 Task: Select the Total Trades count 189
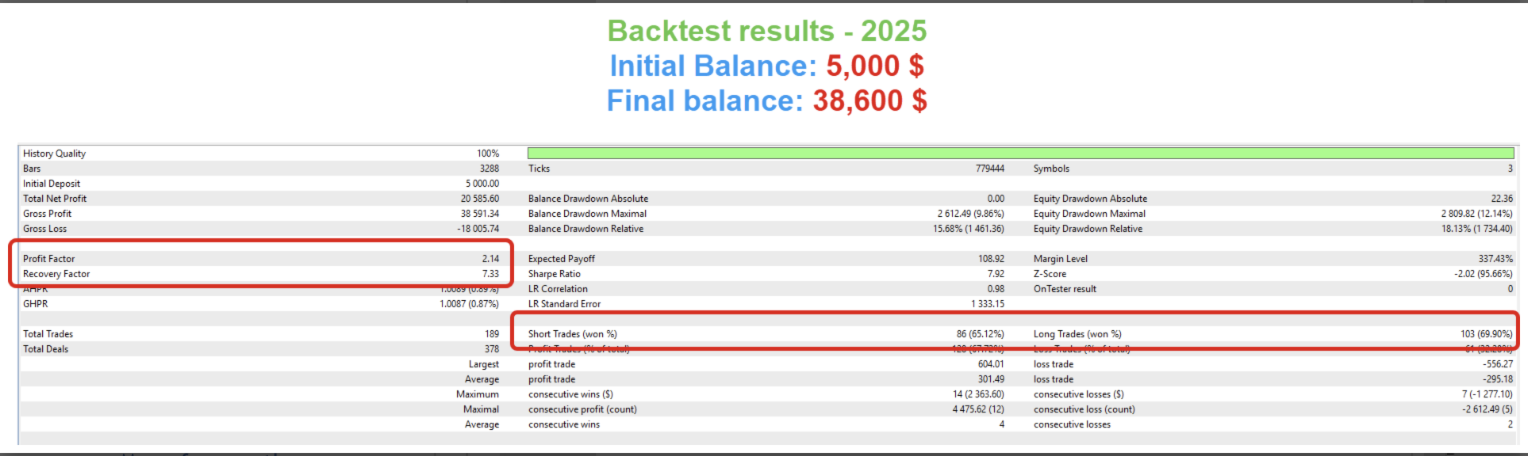click(491, 334)
